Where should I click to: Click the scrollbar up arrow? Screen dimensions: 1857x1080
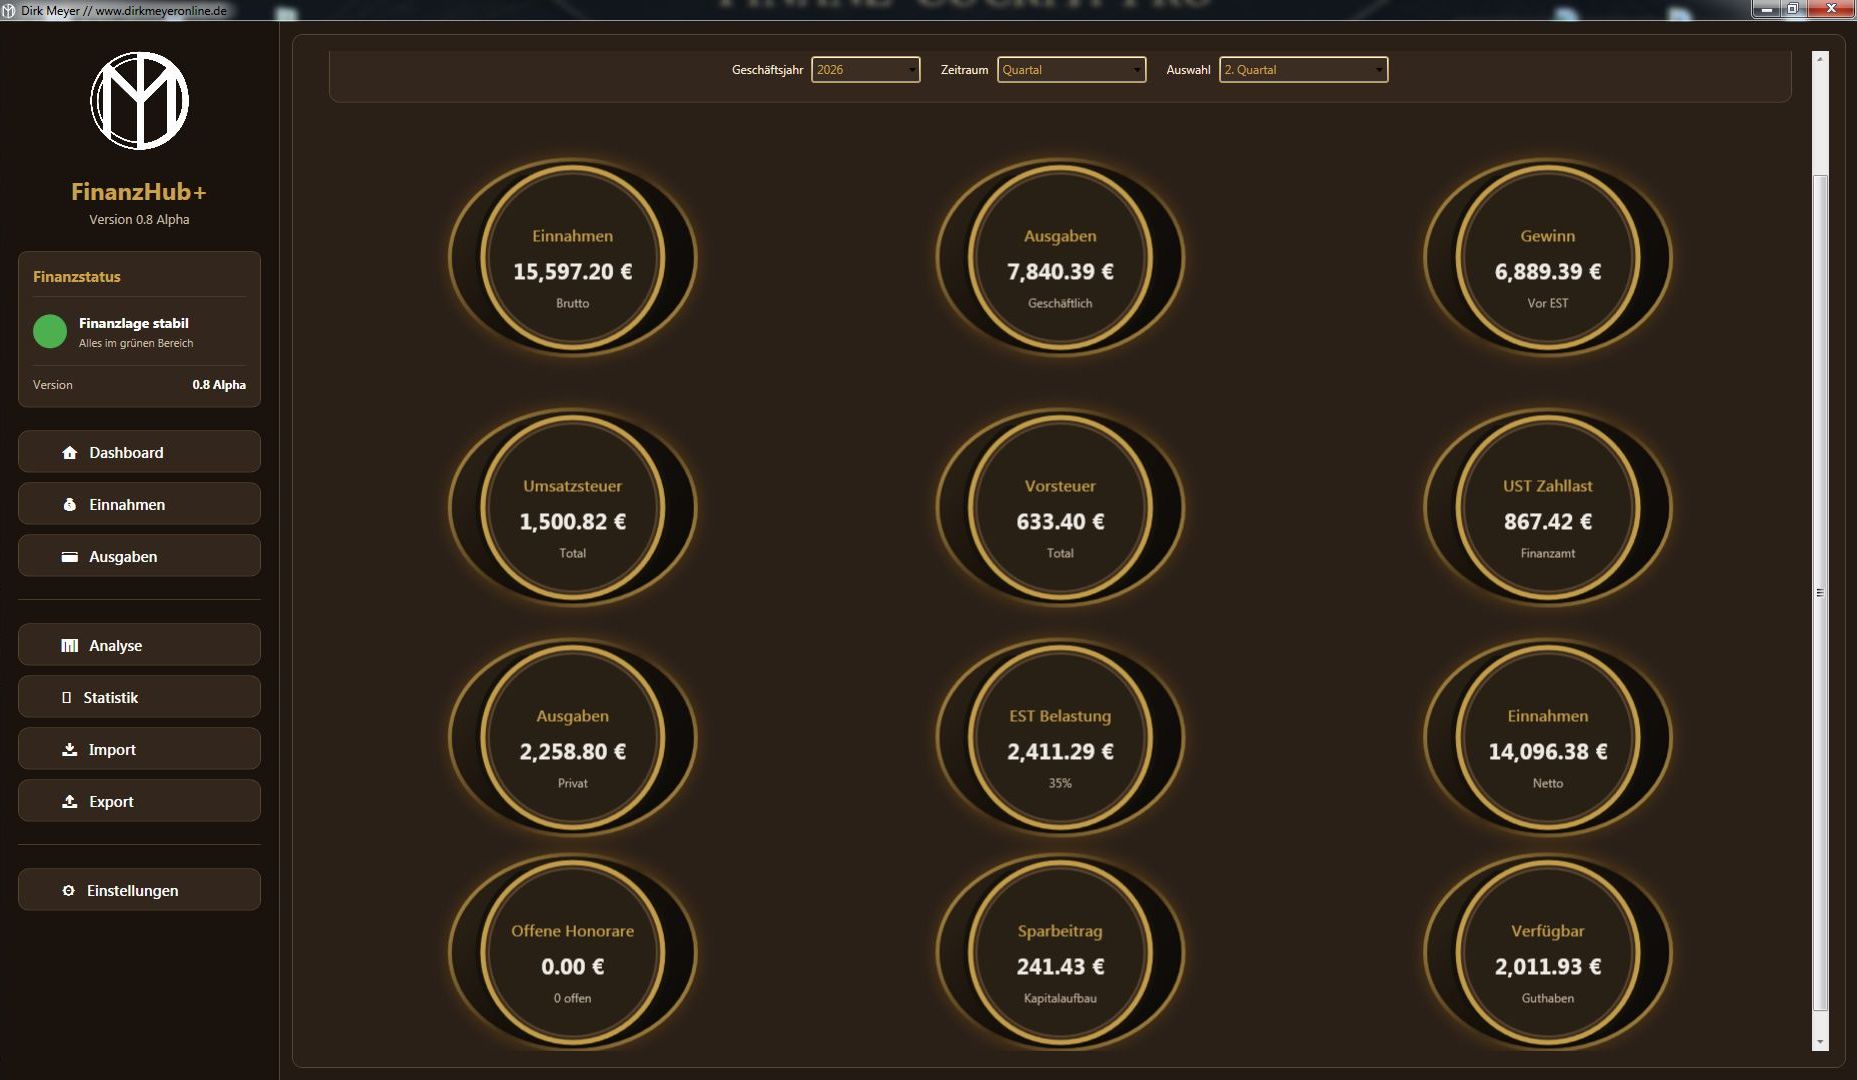point(1820,60)
